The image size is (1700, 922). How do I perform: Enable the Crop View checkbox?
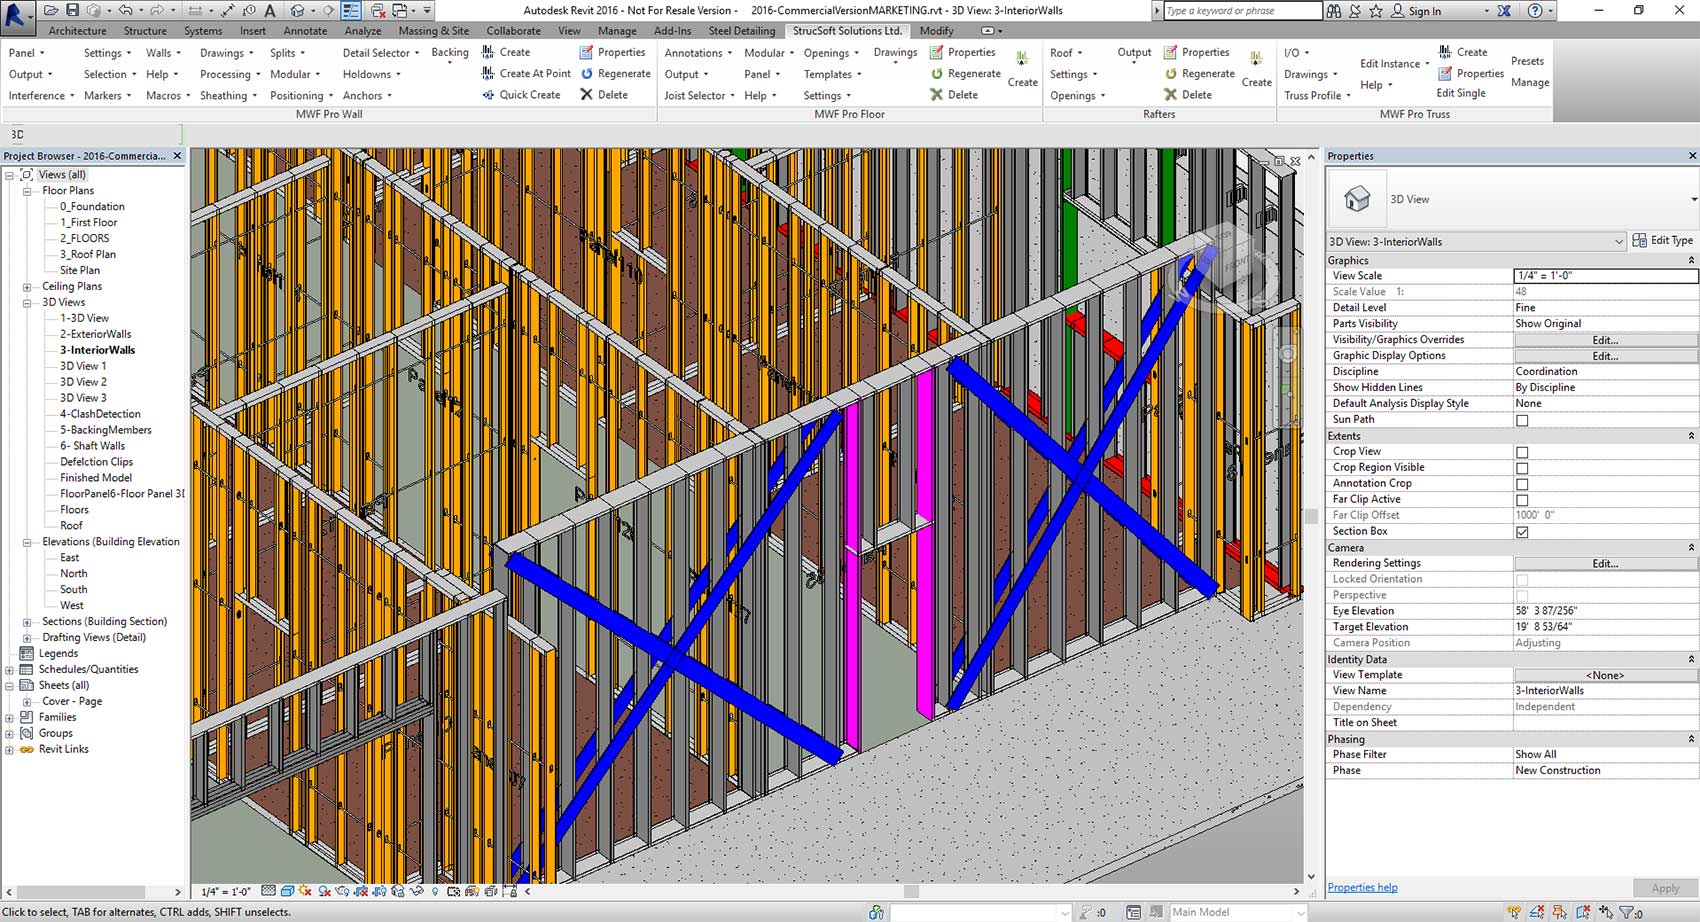tap(1522, 452)
